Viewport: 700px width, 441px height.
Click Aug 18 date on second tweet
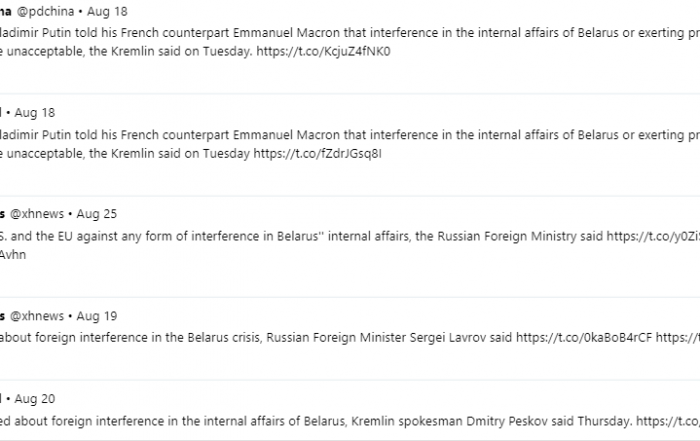(x=35, y=113)
